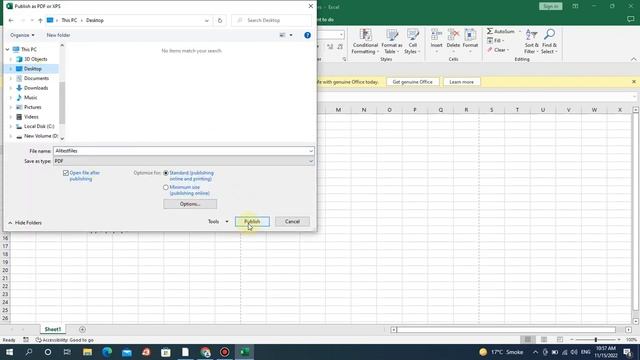Open the File name history dropdown
Viewport: 640px width, 360px height.
pyautogui.click(x=311, y=151)
